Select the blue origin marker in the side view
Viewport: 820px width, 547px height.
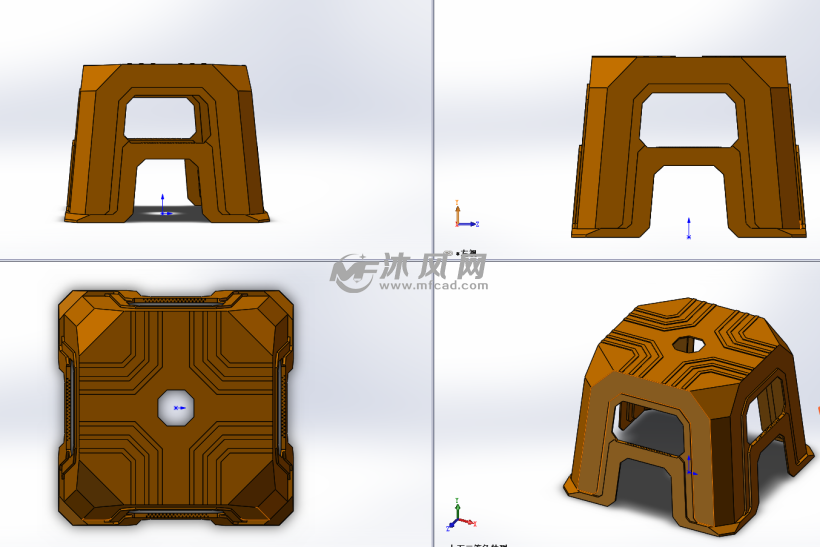pos(689,230)
